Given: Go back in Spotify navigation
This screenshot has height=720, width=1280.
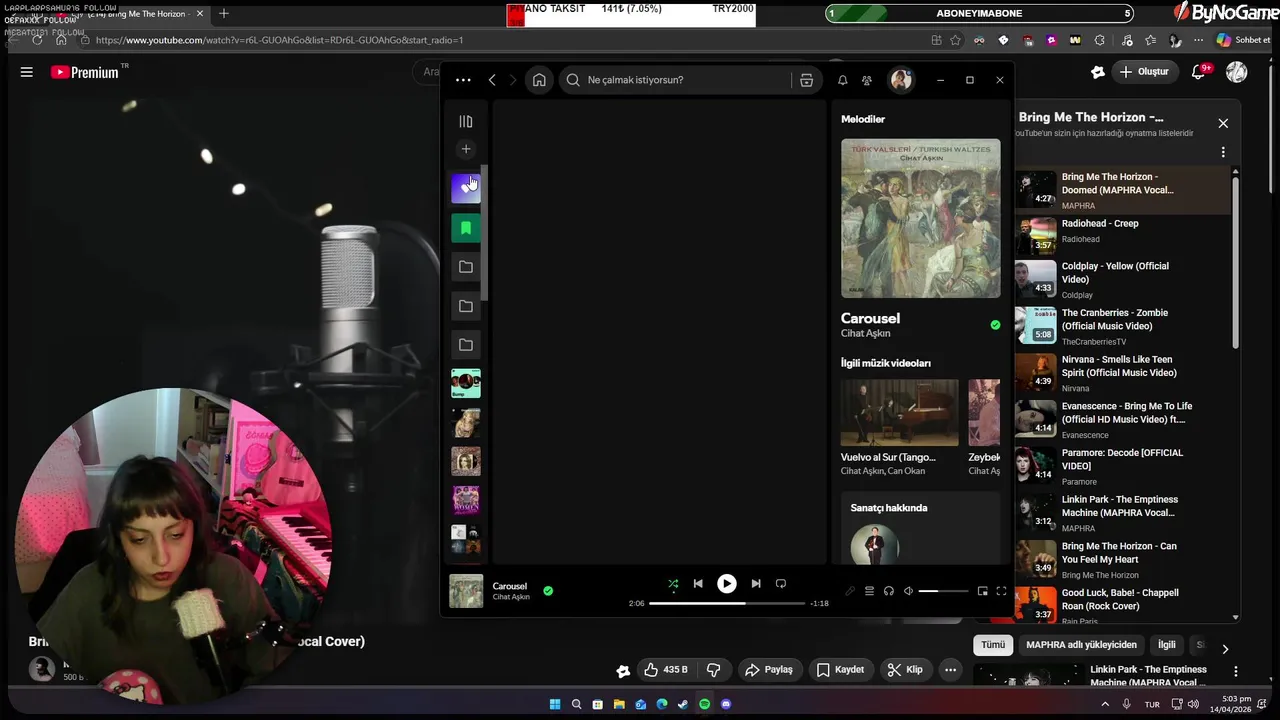Looking at the screenshot, I should click(x=492, y=80).
